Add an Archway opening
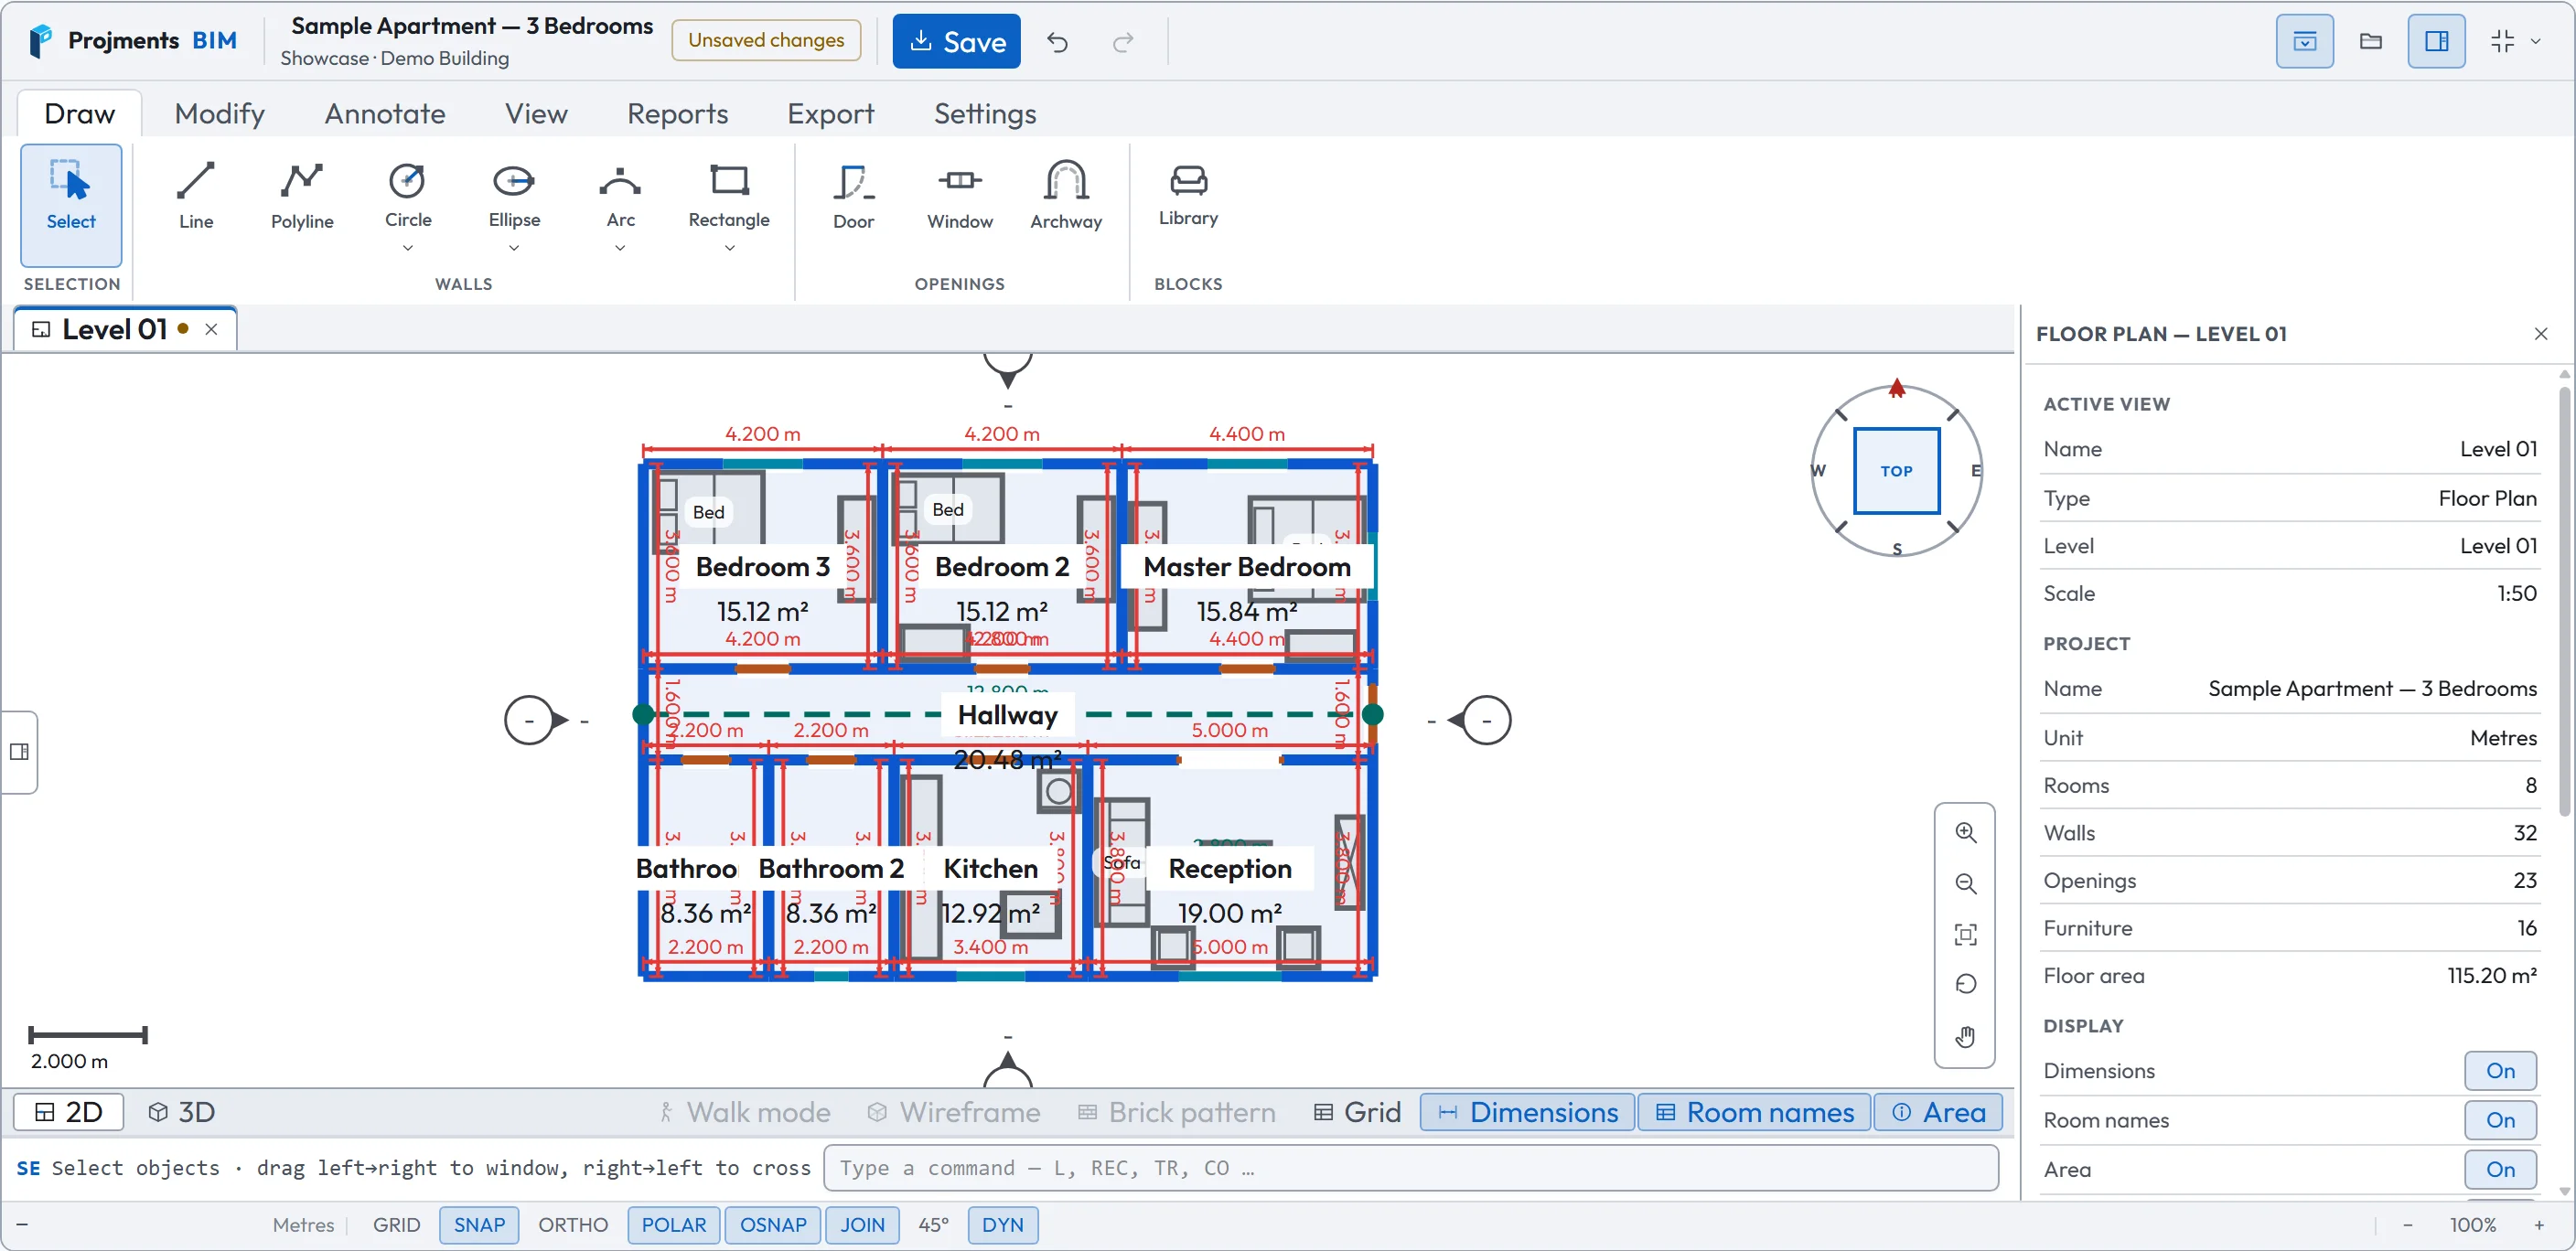 point(1066,197)
